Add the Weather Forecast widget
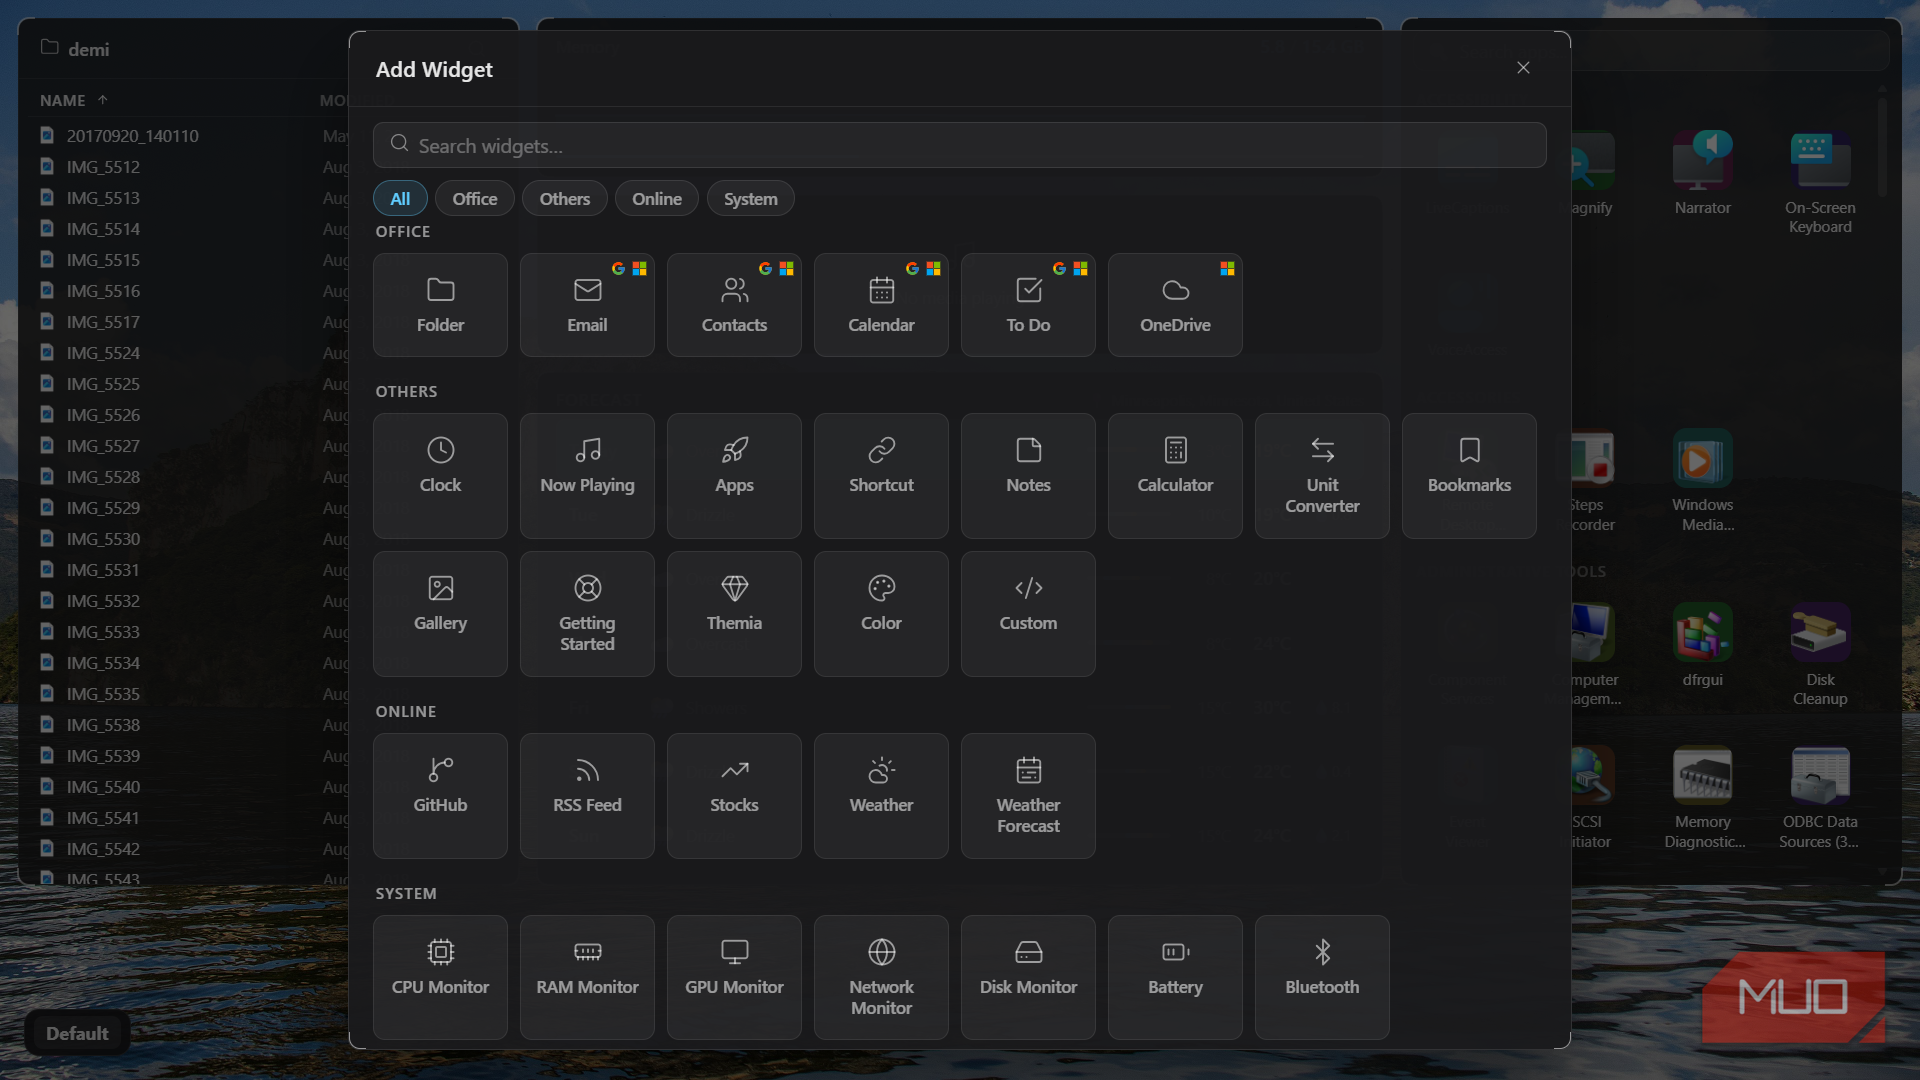The image size is (1920, 1080). (x=1028, y=796)
